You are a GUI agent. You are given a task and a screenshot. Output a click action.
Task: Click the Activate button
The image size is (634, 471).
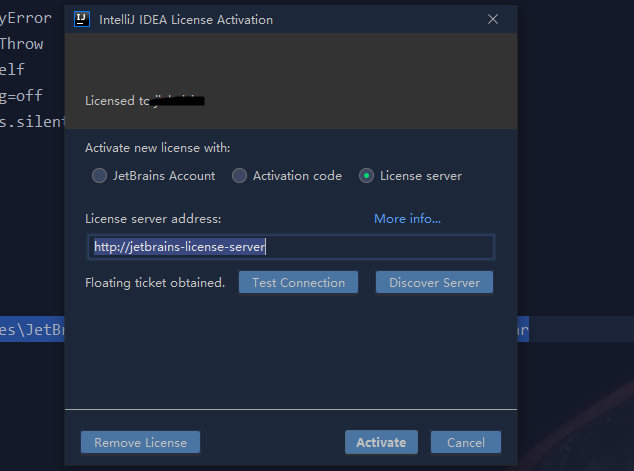(381, 442)
